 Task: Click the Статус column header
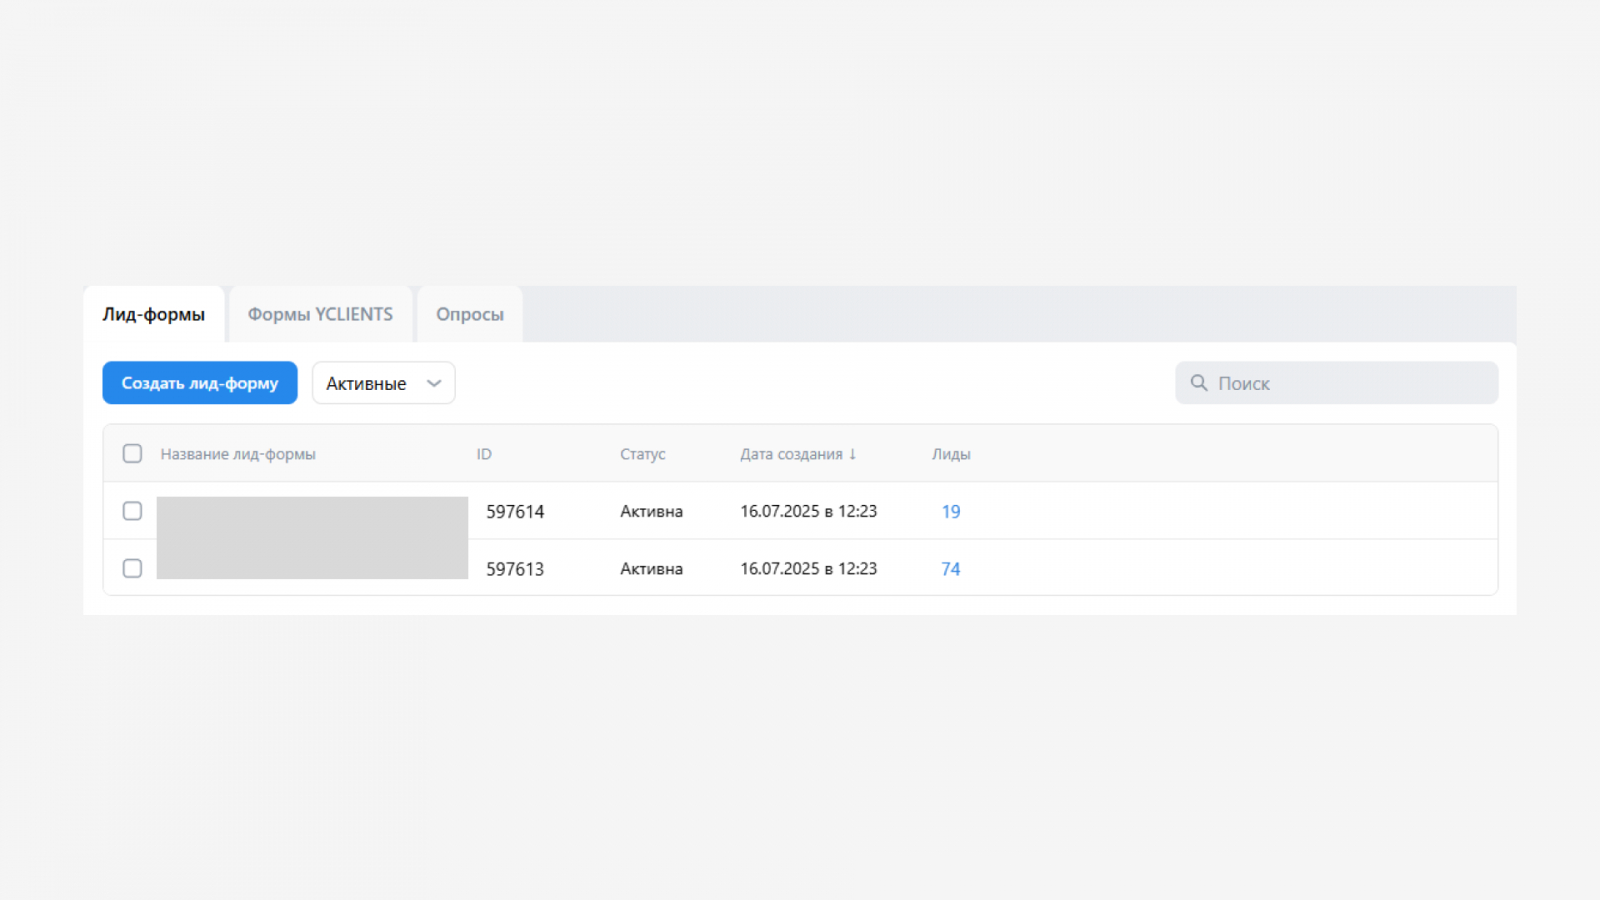click(x=642, y=454)
